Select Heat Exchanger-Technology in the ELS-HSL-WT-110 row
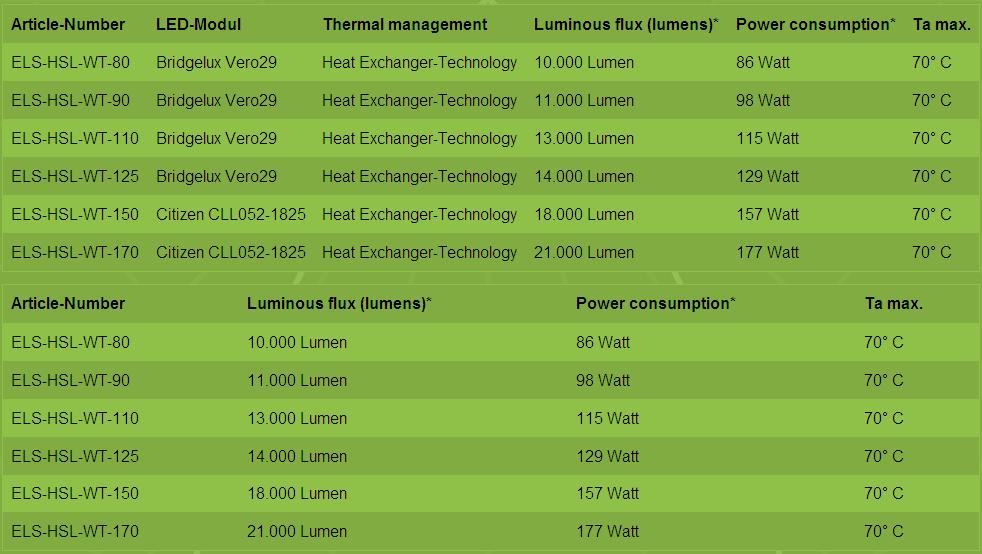 (x=419, y=138)
